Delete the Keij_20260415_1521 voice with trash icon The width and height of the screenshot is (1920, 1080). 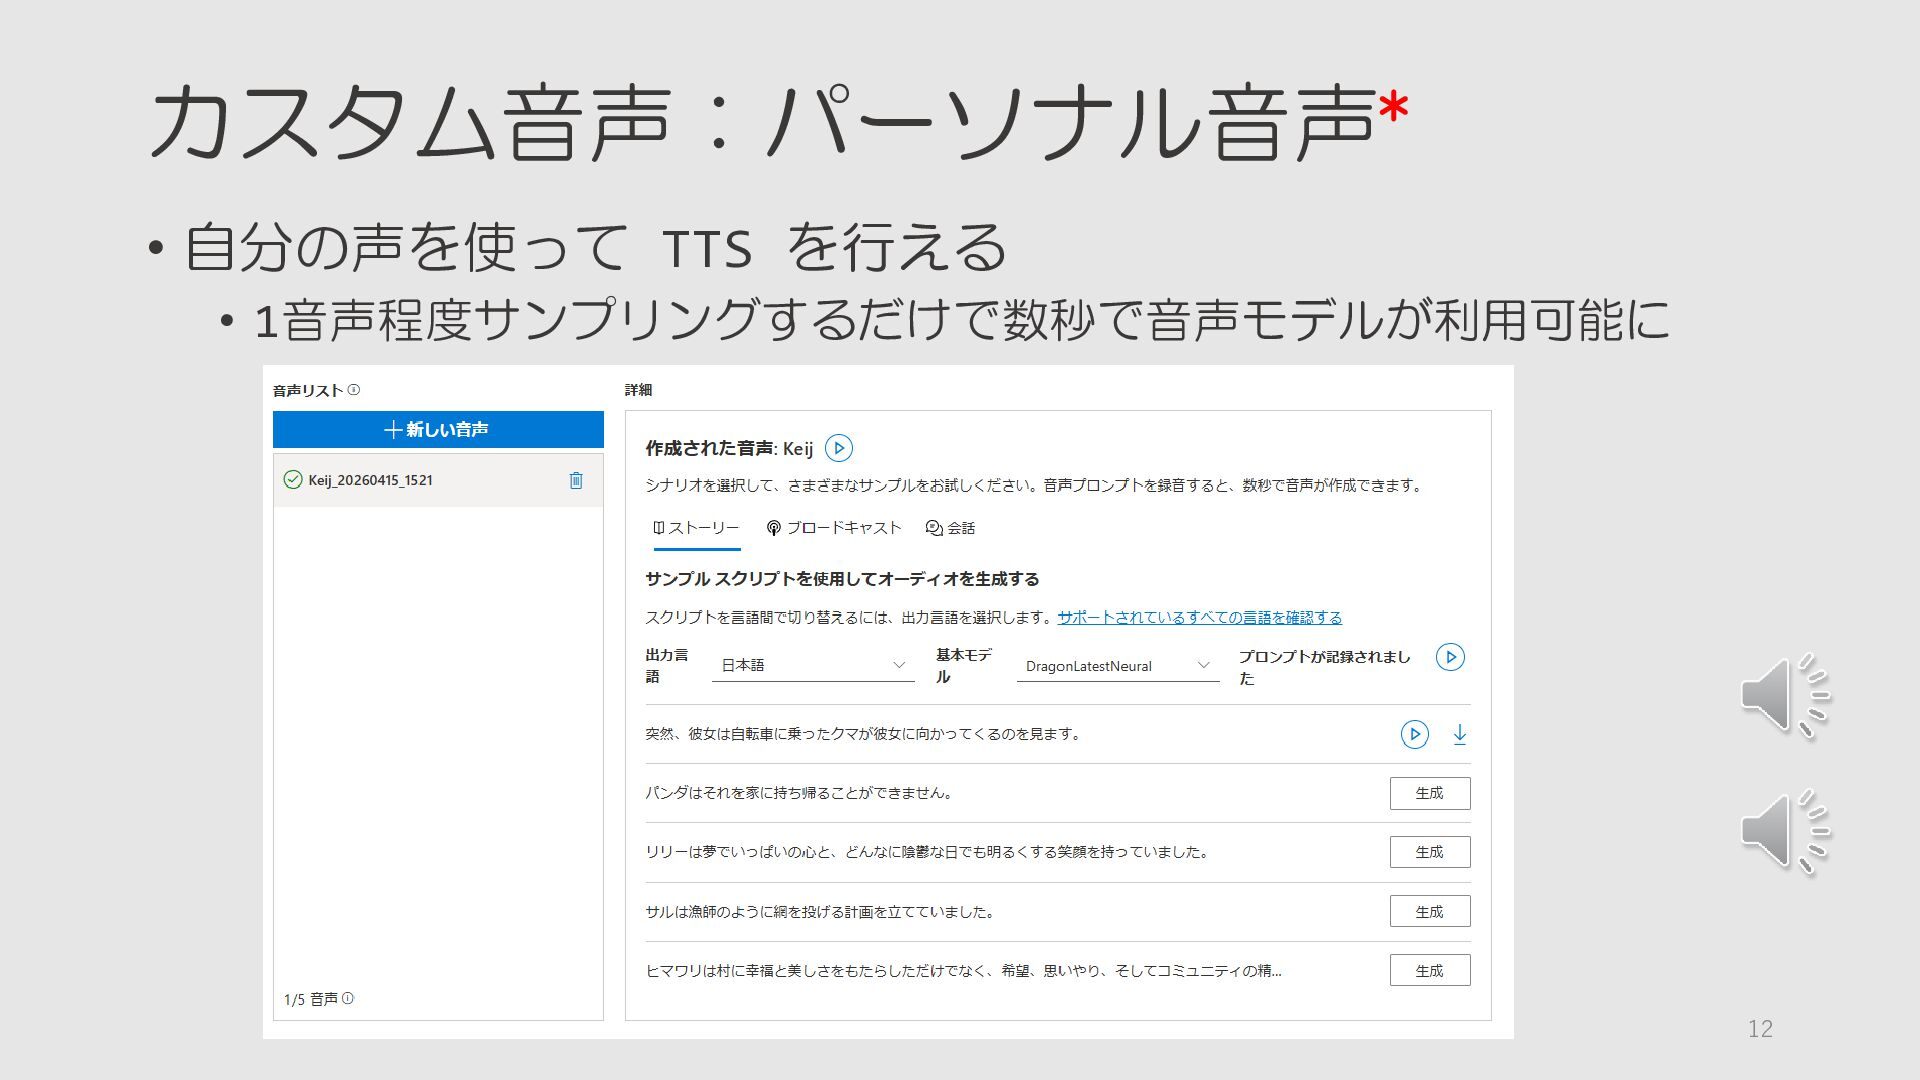tap(576, 481)
